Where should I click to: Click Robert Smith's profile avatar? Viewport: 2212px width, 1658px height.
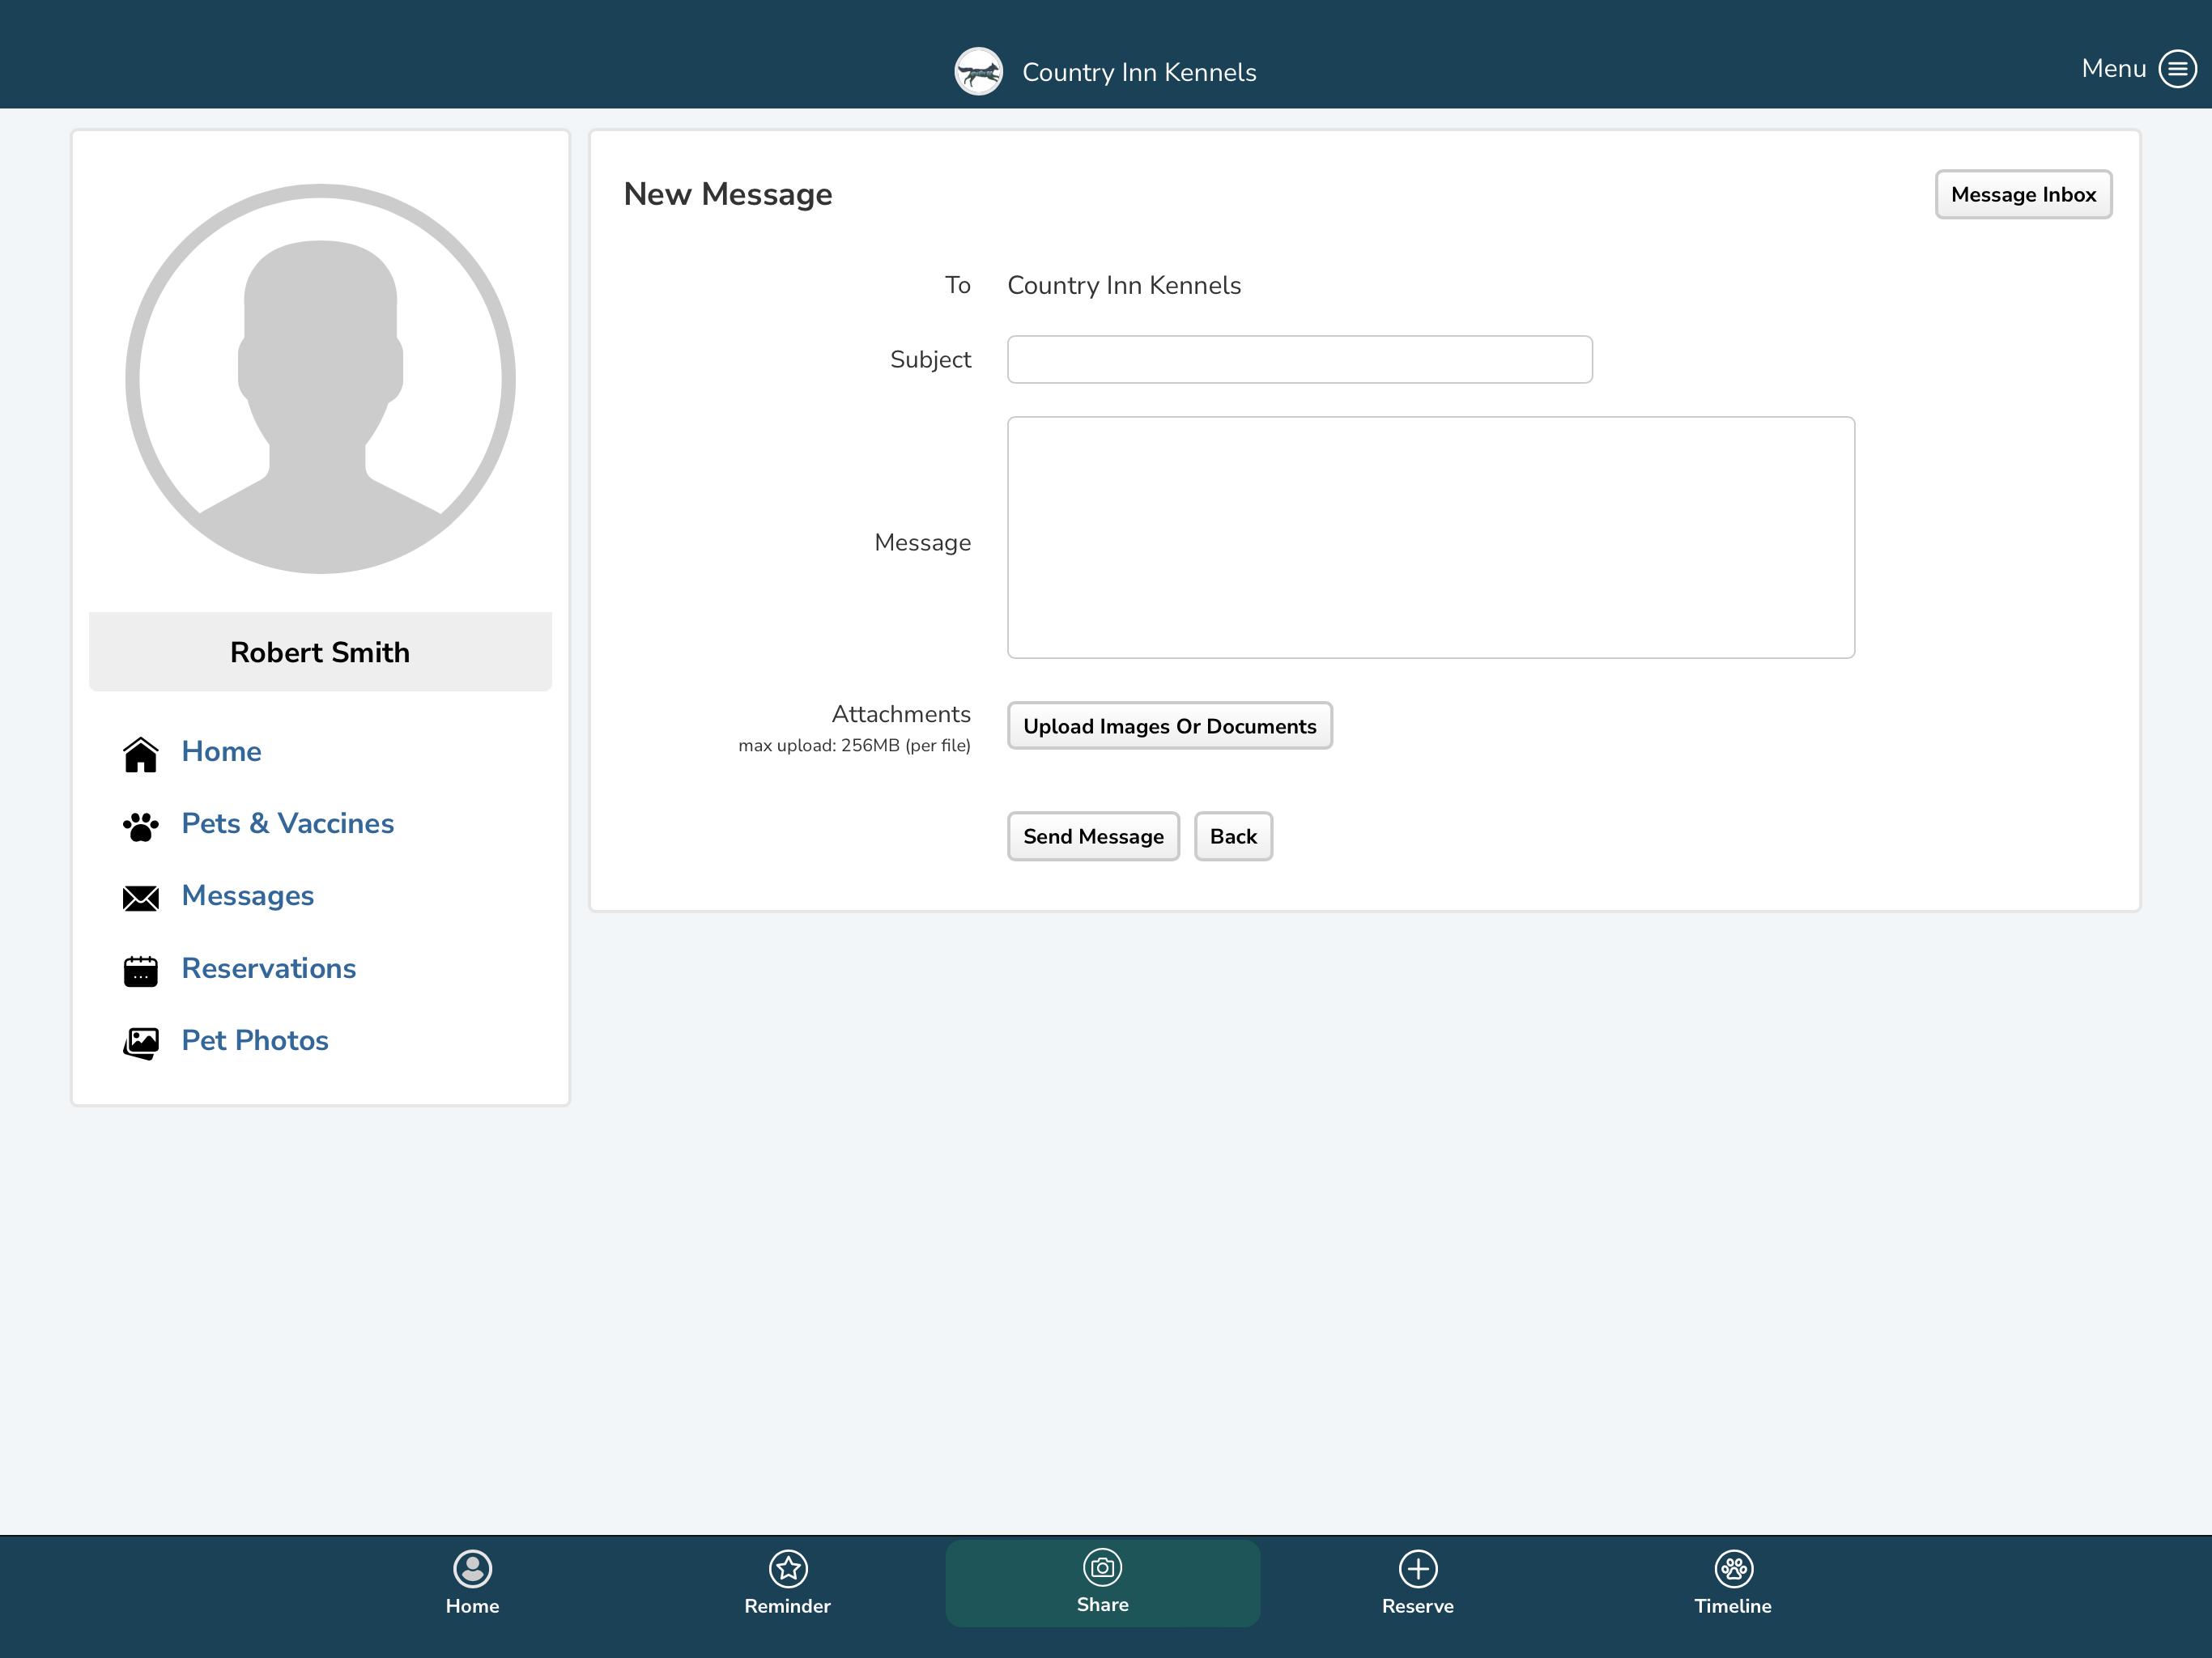tap(320, 378)
